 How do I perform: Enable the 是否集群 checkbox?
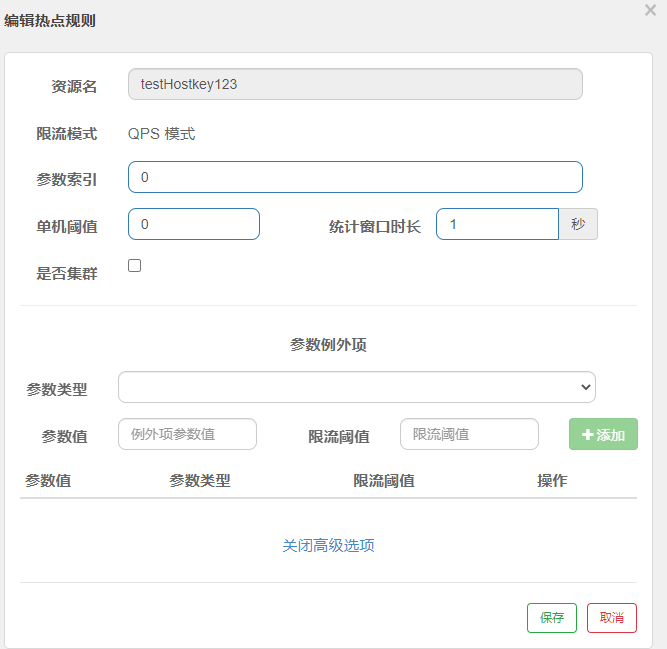(134, 265)
